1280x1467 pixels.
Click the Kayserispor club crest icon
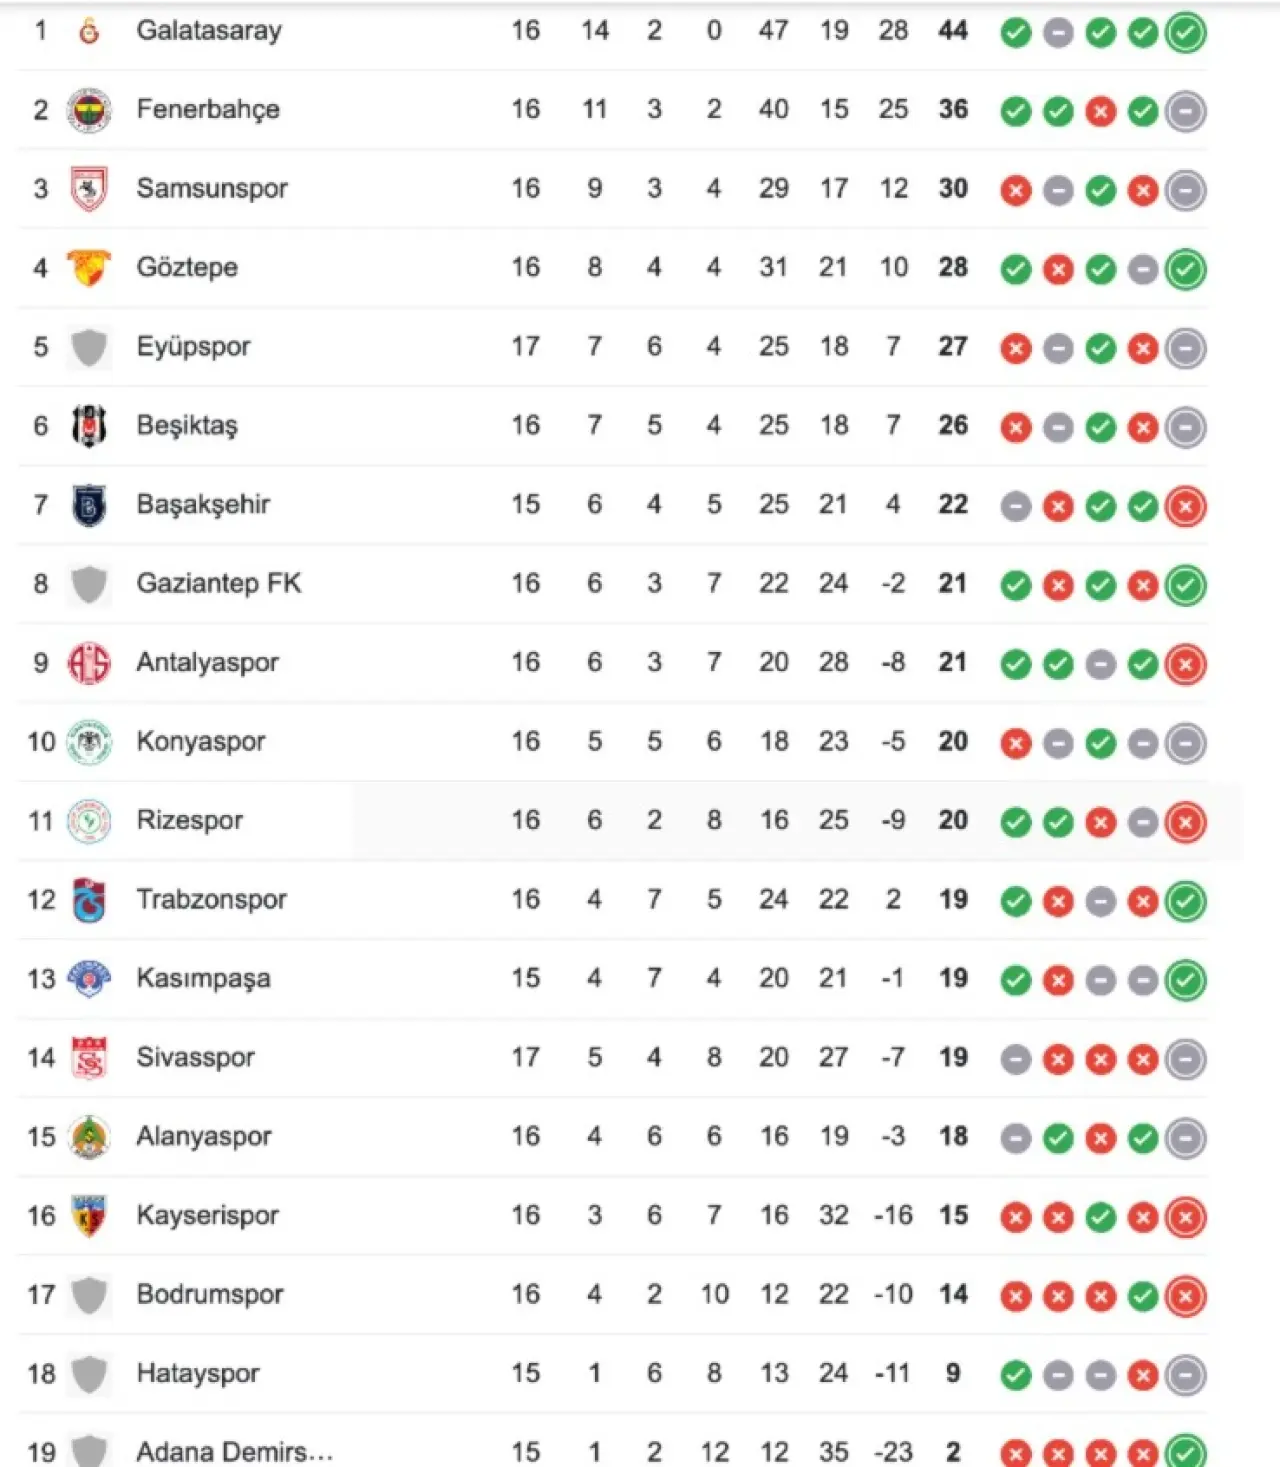tap(89, 1216)
